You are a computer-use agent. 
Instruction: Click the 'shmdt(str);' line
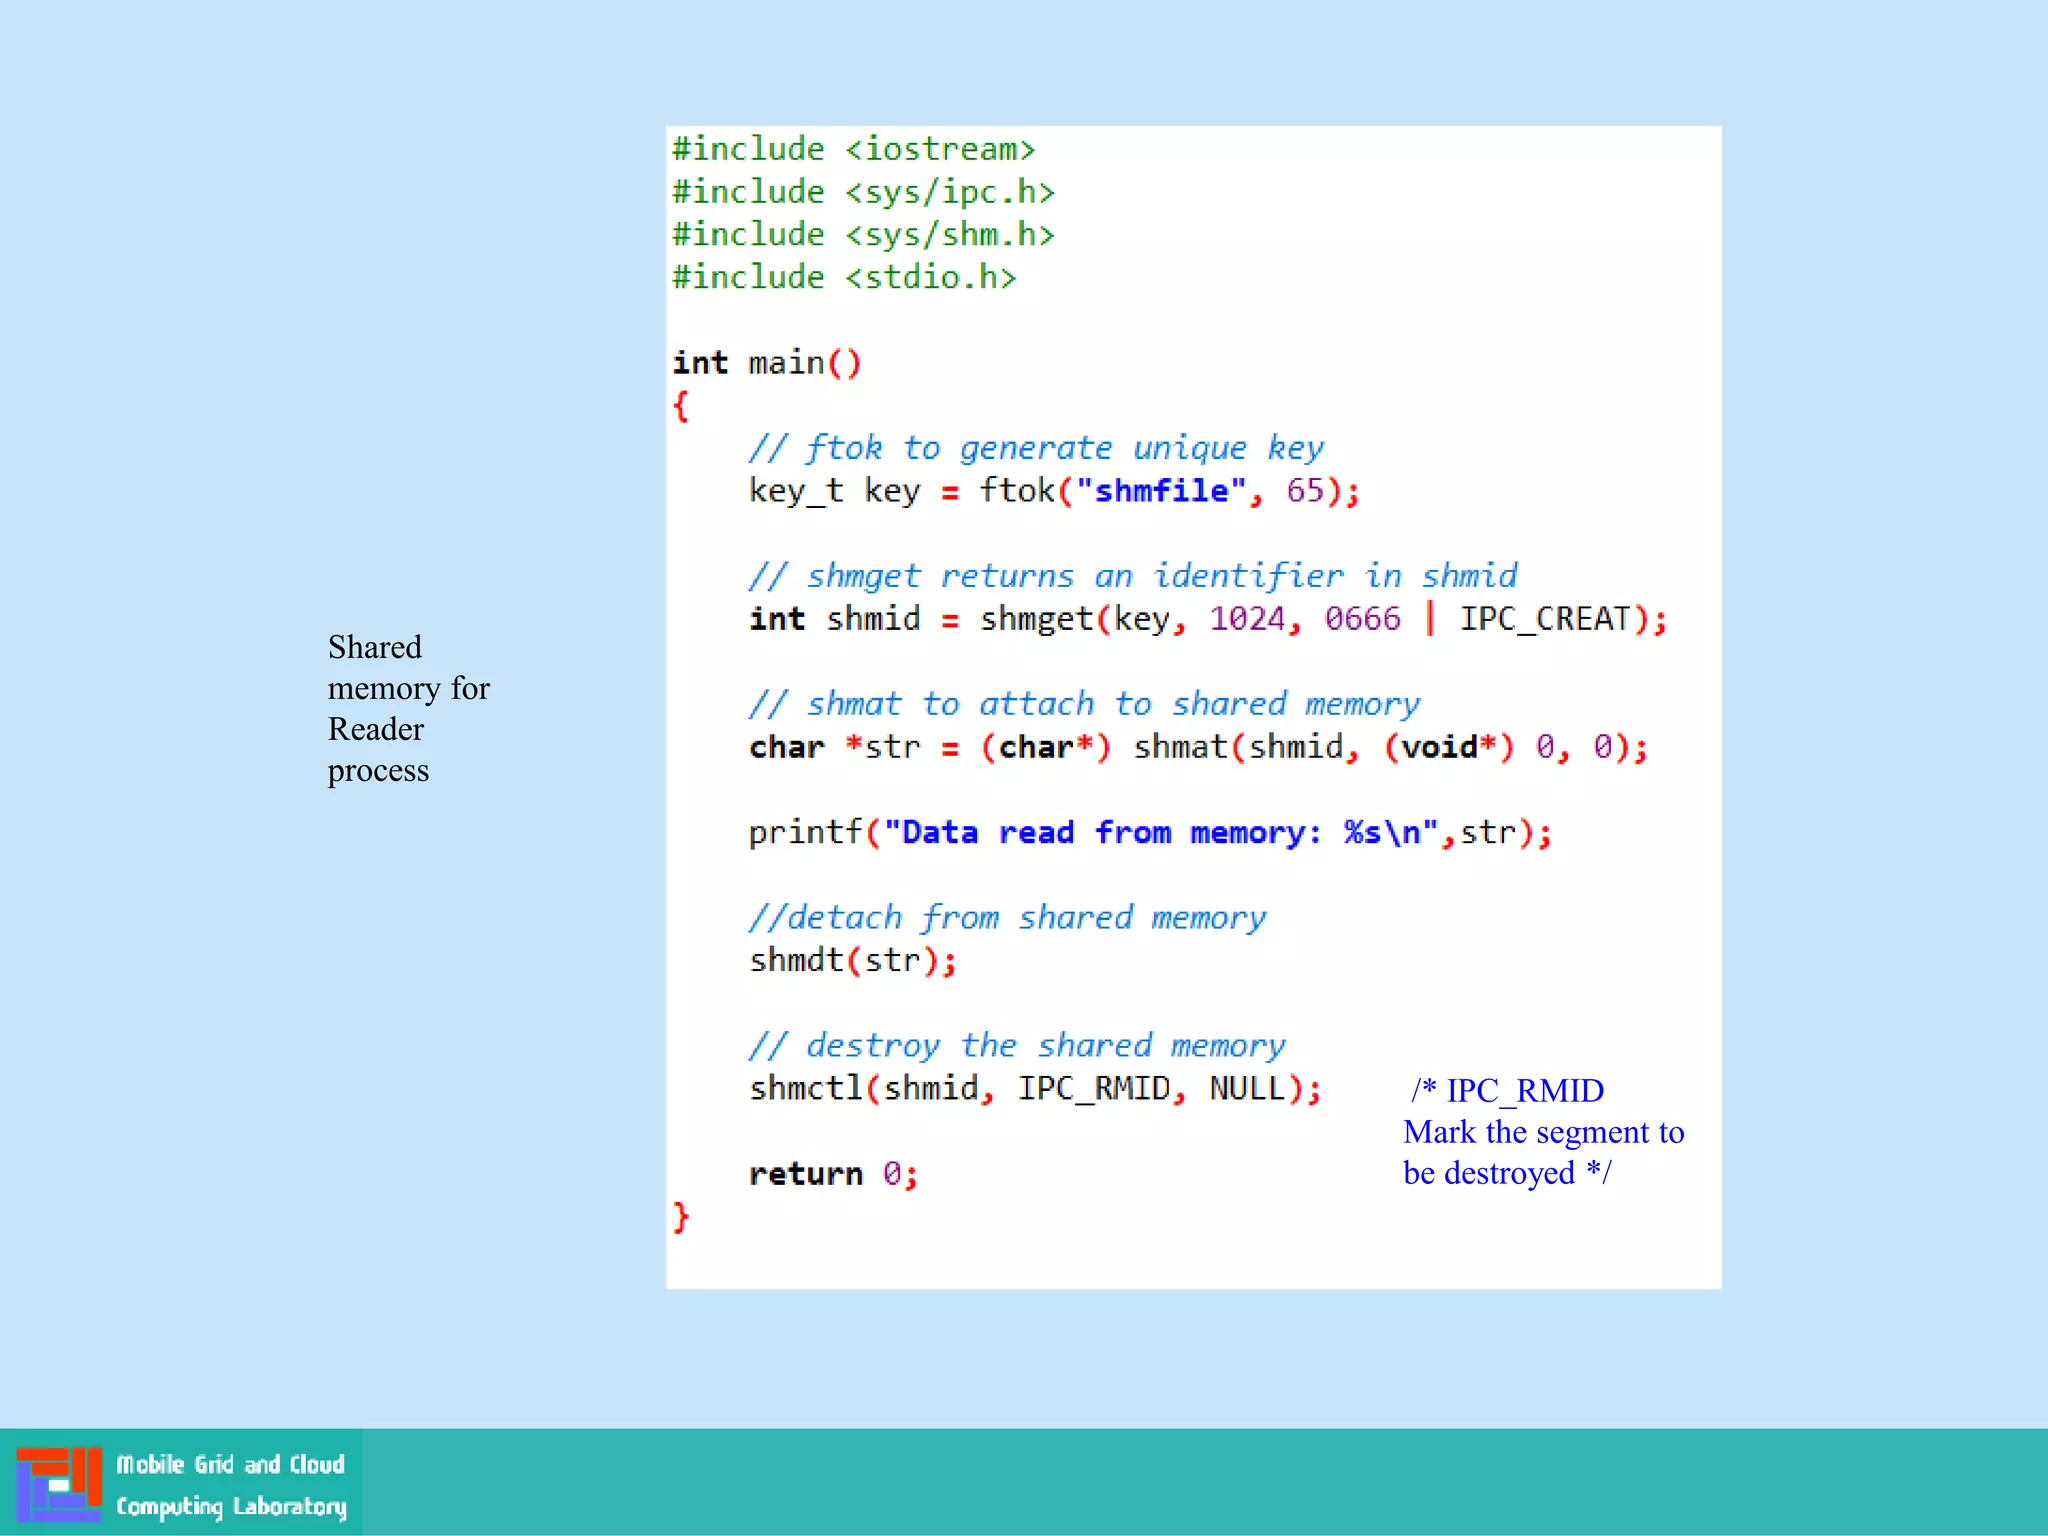(853, 960)
